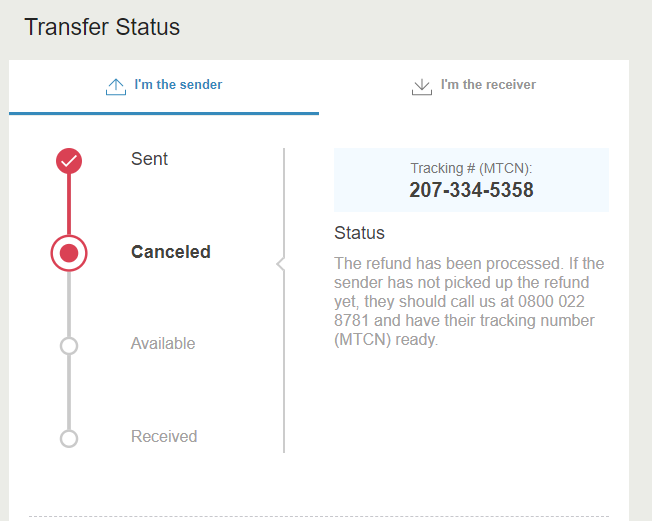Click the Tracking # (MTCN) label

pyautogui.click(x=471, y=168)
